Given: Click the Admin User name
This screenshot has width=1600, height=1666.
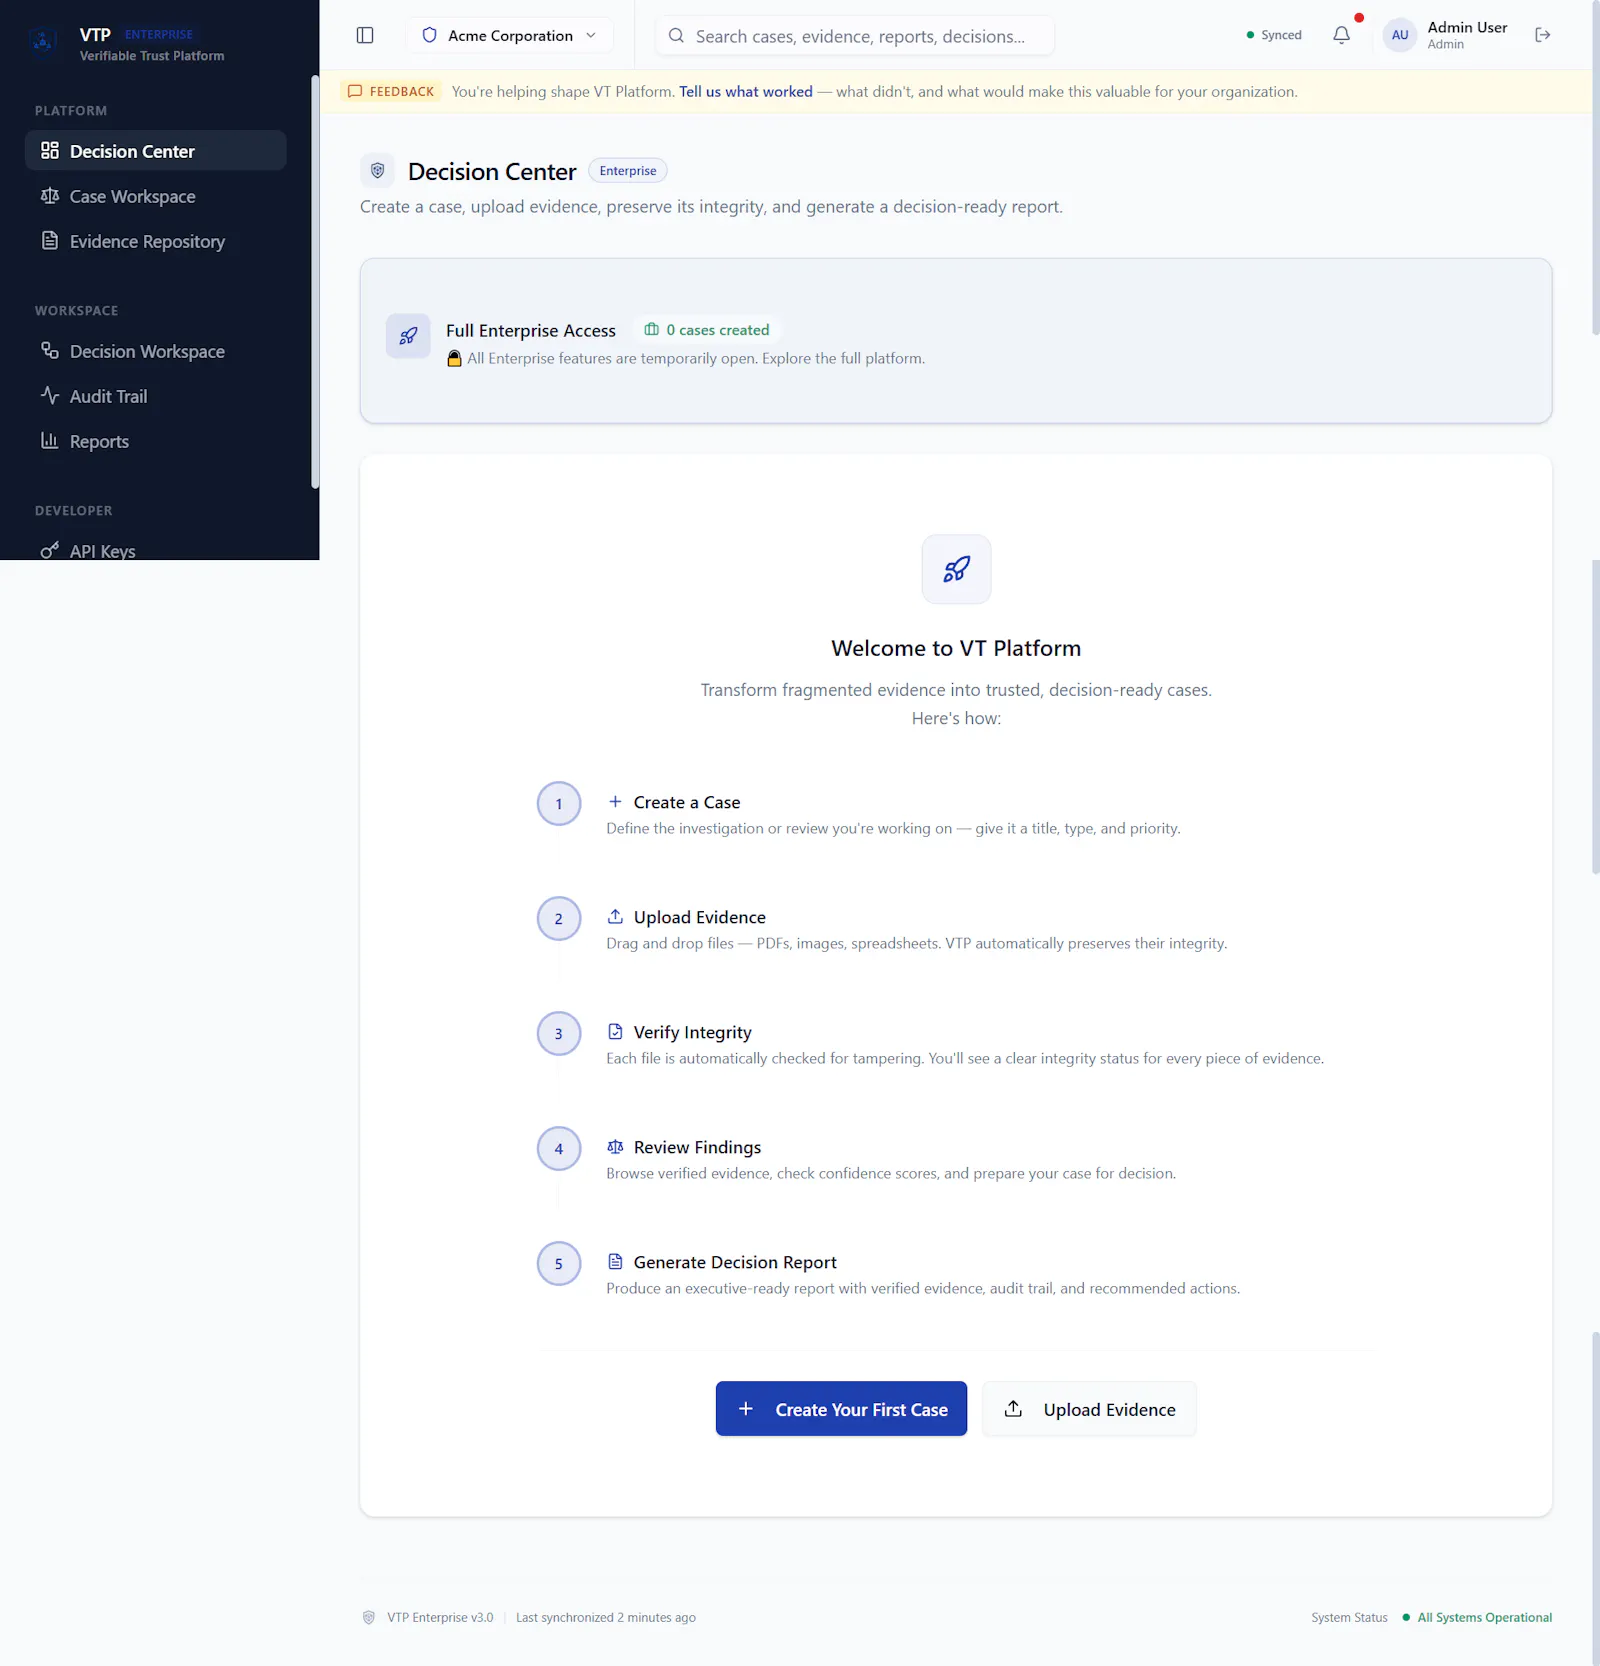Looking at the screenshot, I should tap(1467, 27).
